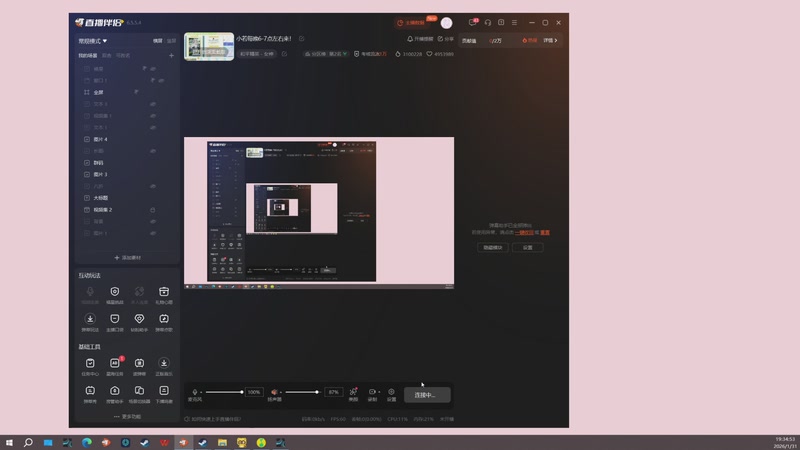Screen dimensions: 800x450
Task: Open the settings gear in the bottom bar
Action: [x=391, y=392]
